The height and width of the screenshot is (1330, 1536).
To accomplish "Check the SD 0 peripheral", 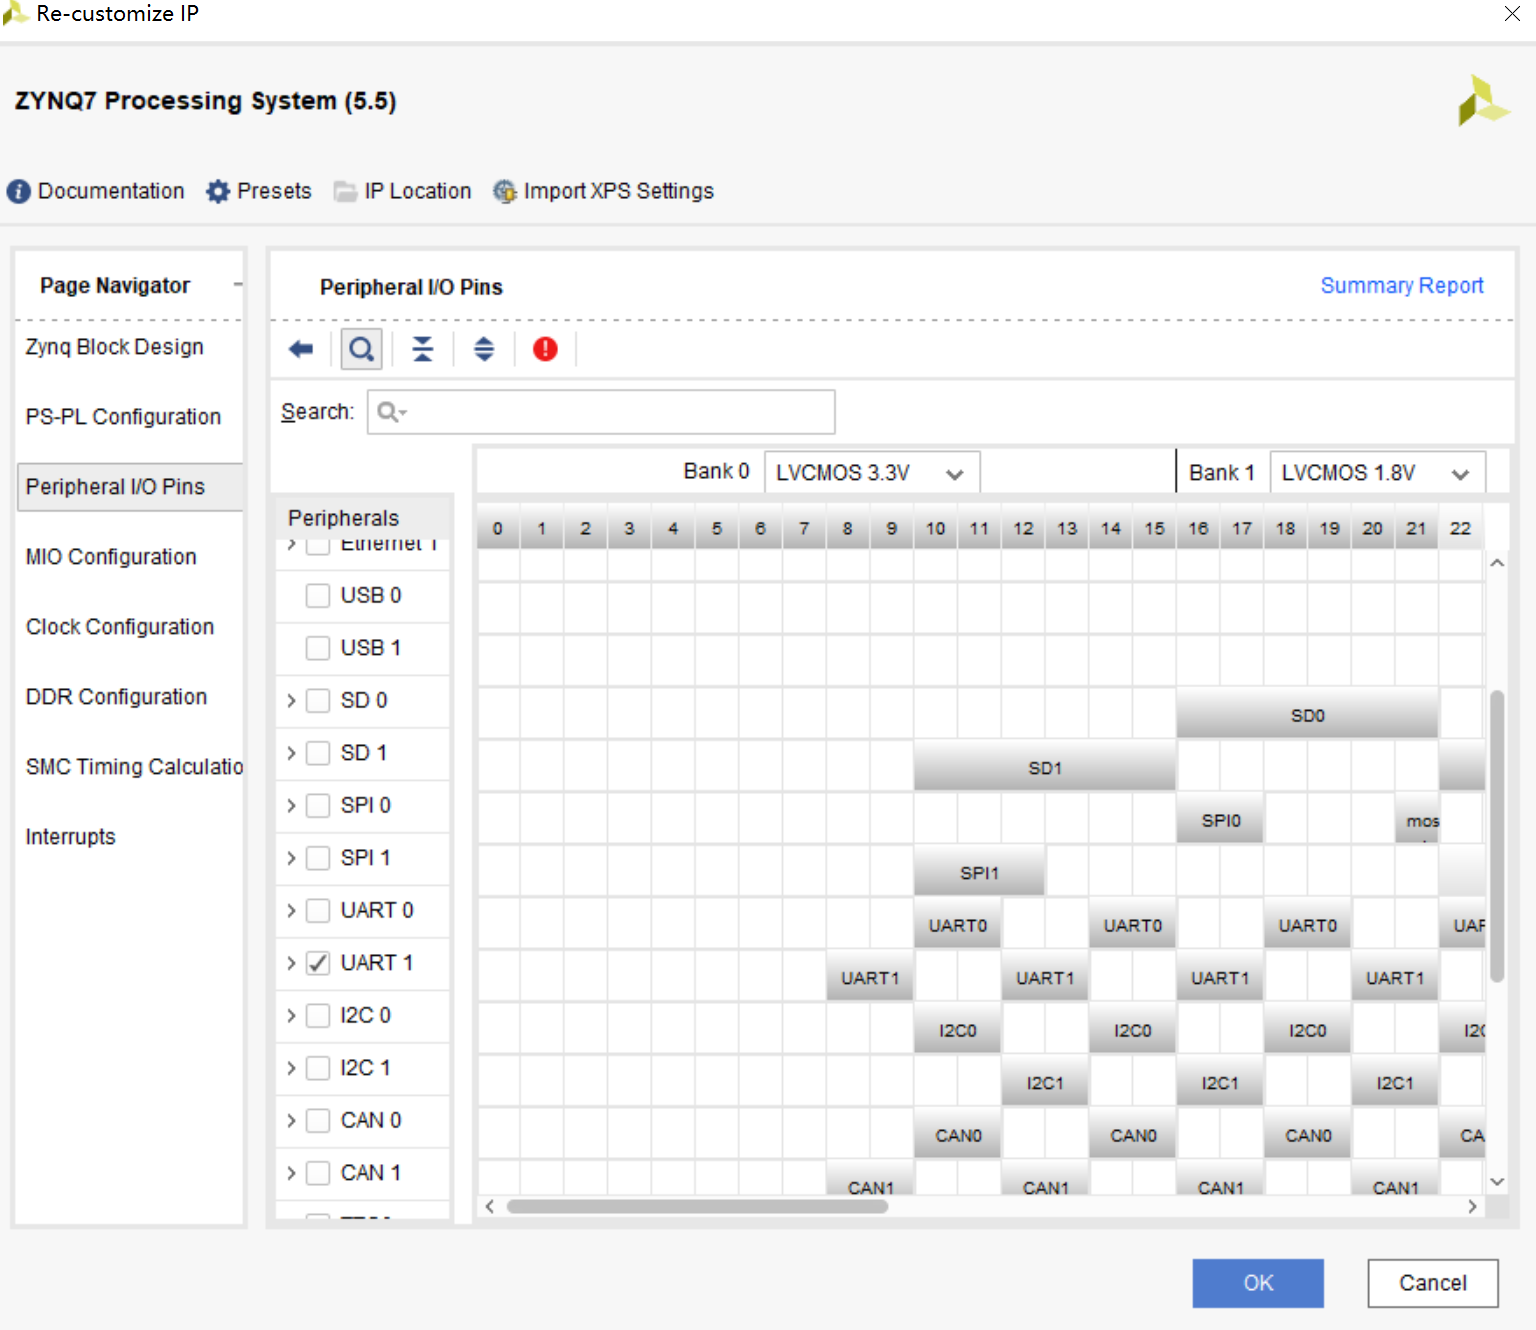I will point(318,701).
